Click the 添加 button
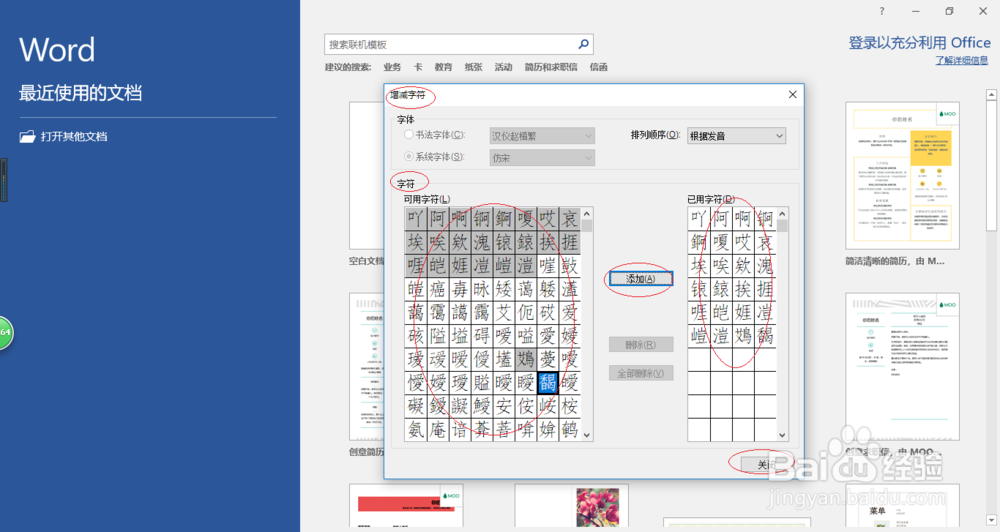The width and height of the screenshot is (1000, 532). [640, 279]
